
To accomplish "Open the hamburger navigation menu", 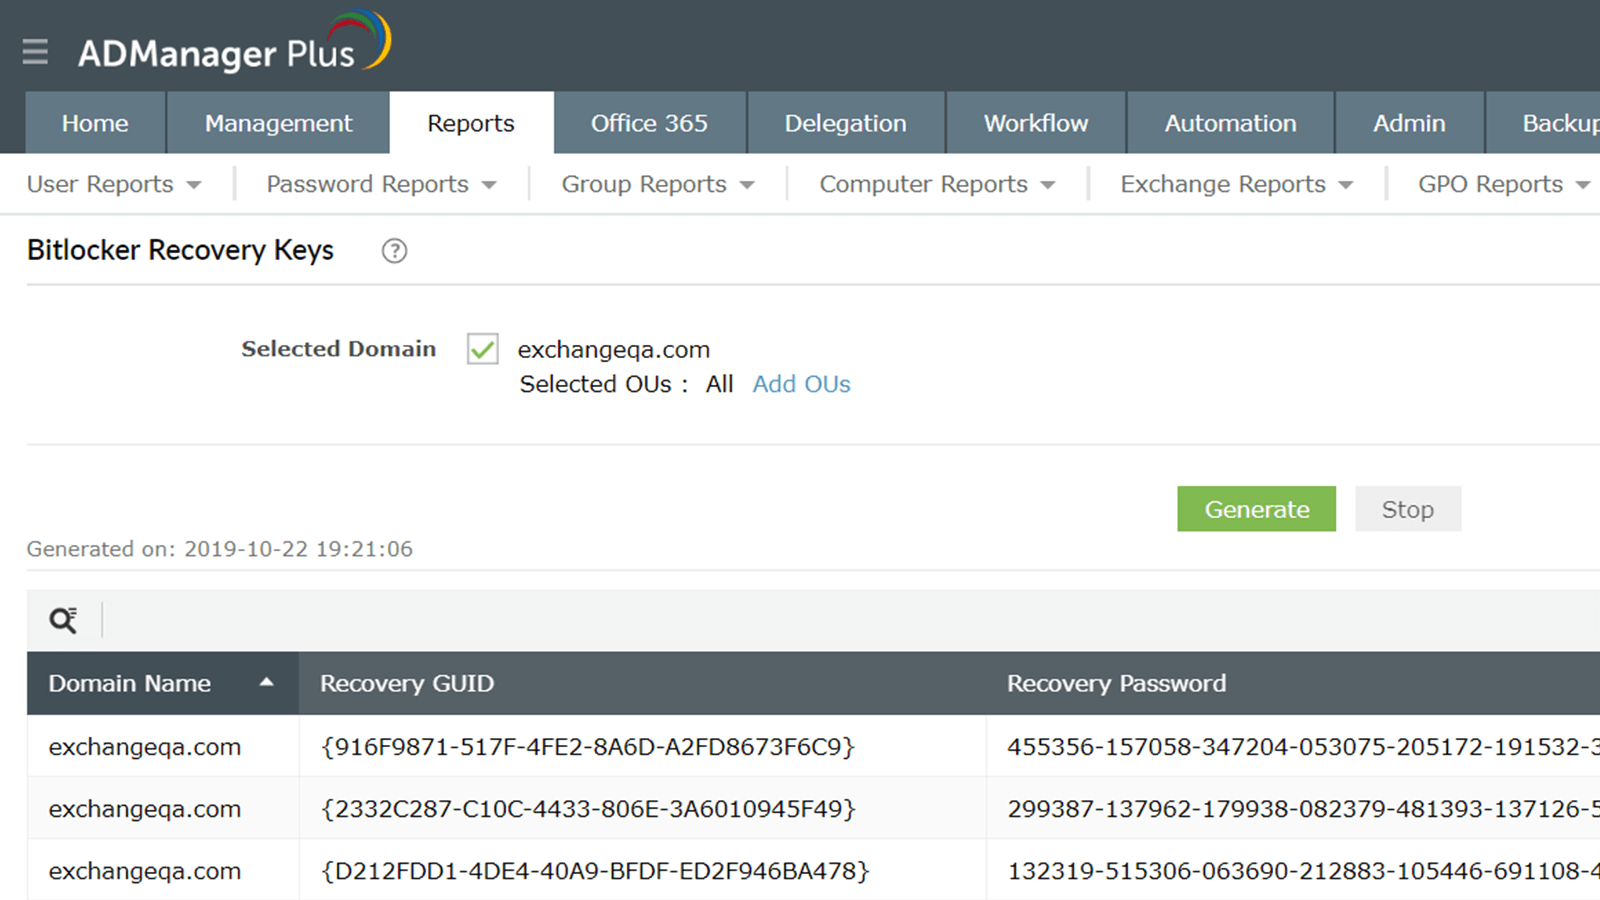I will click(35, 51).
